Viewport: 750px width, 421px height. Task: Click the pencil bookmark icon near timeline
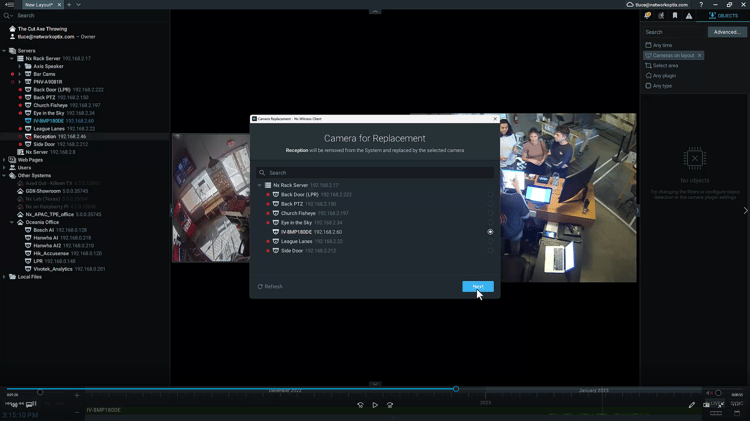[x=692, y=405]
